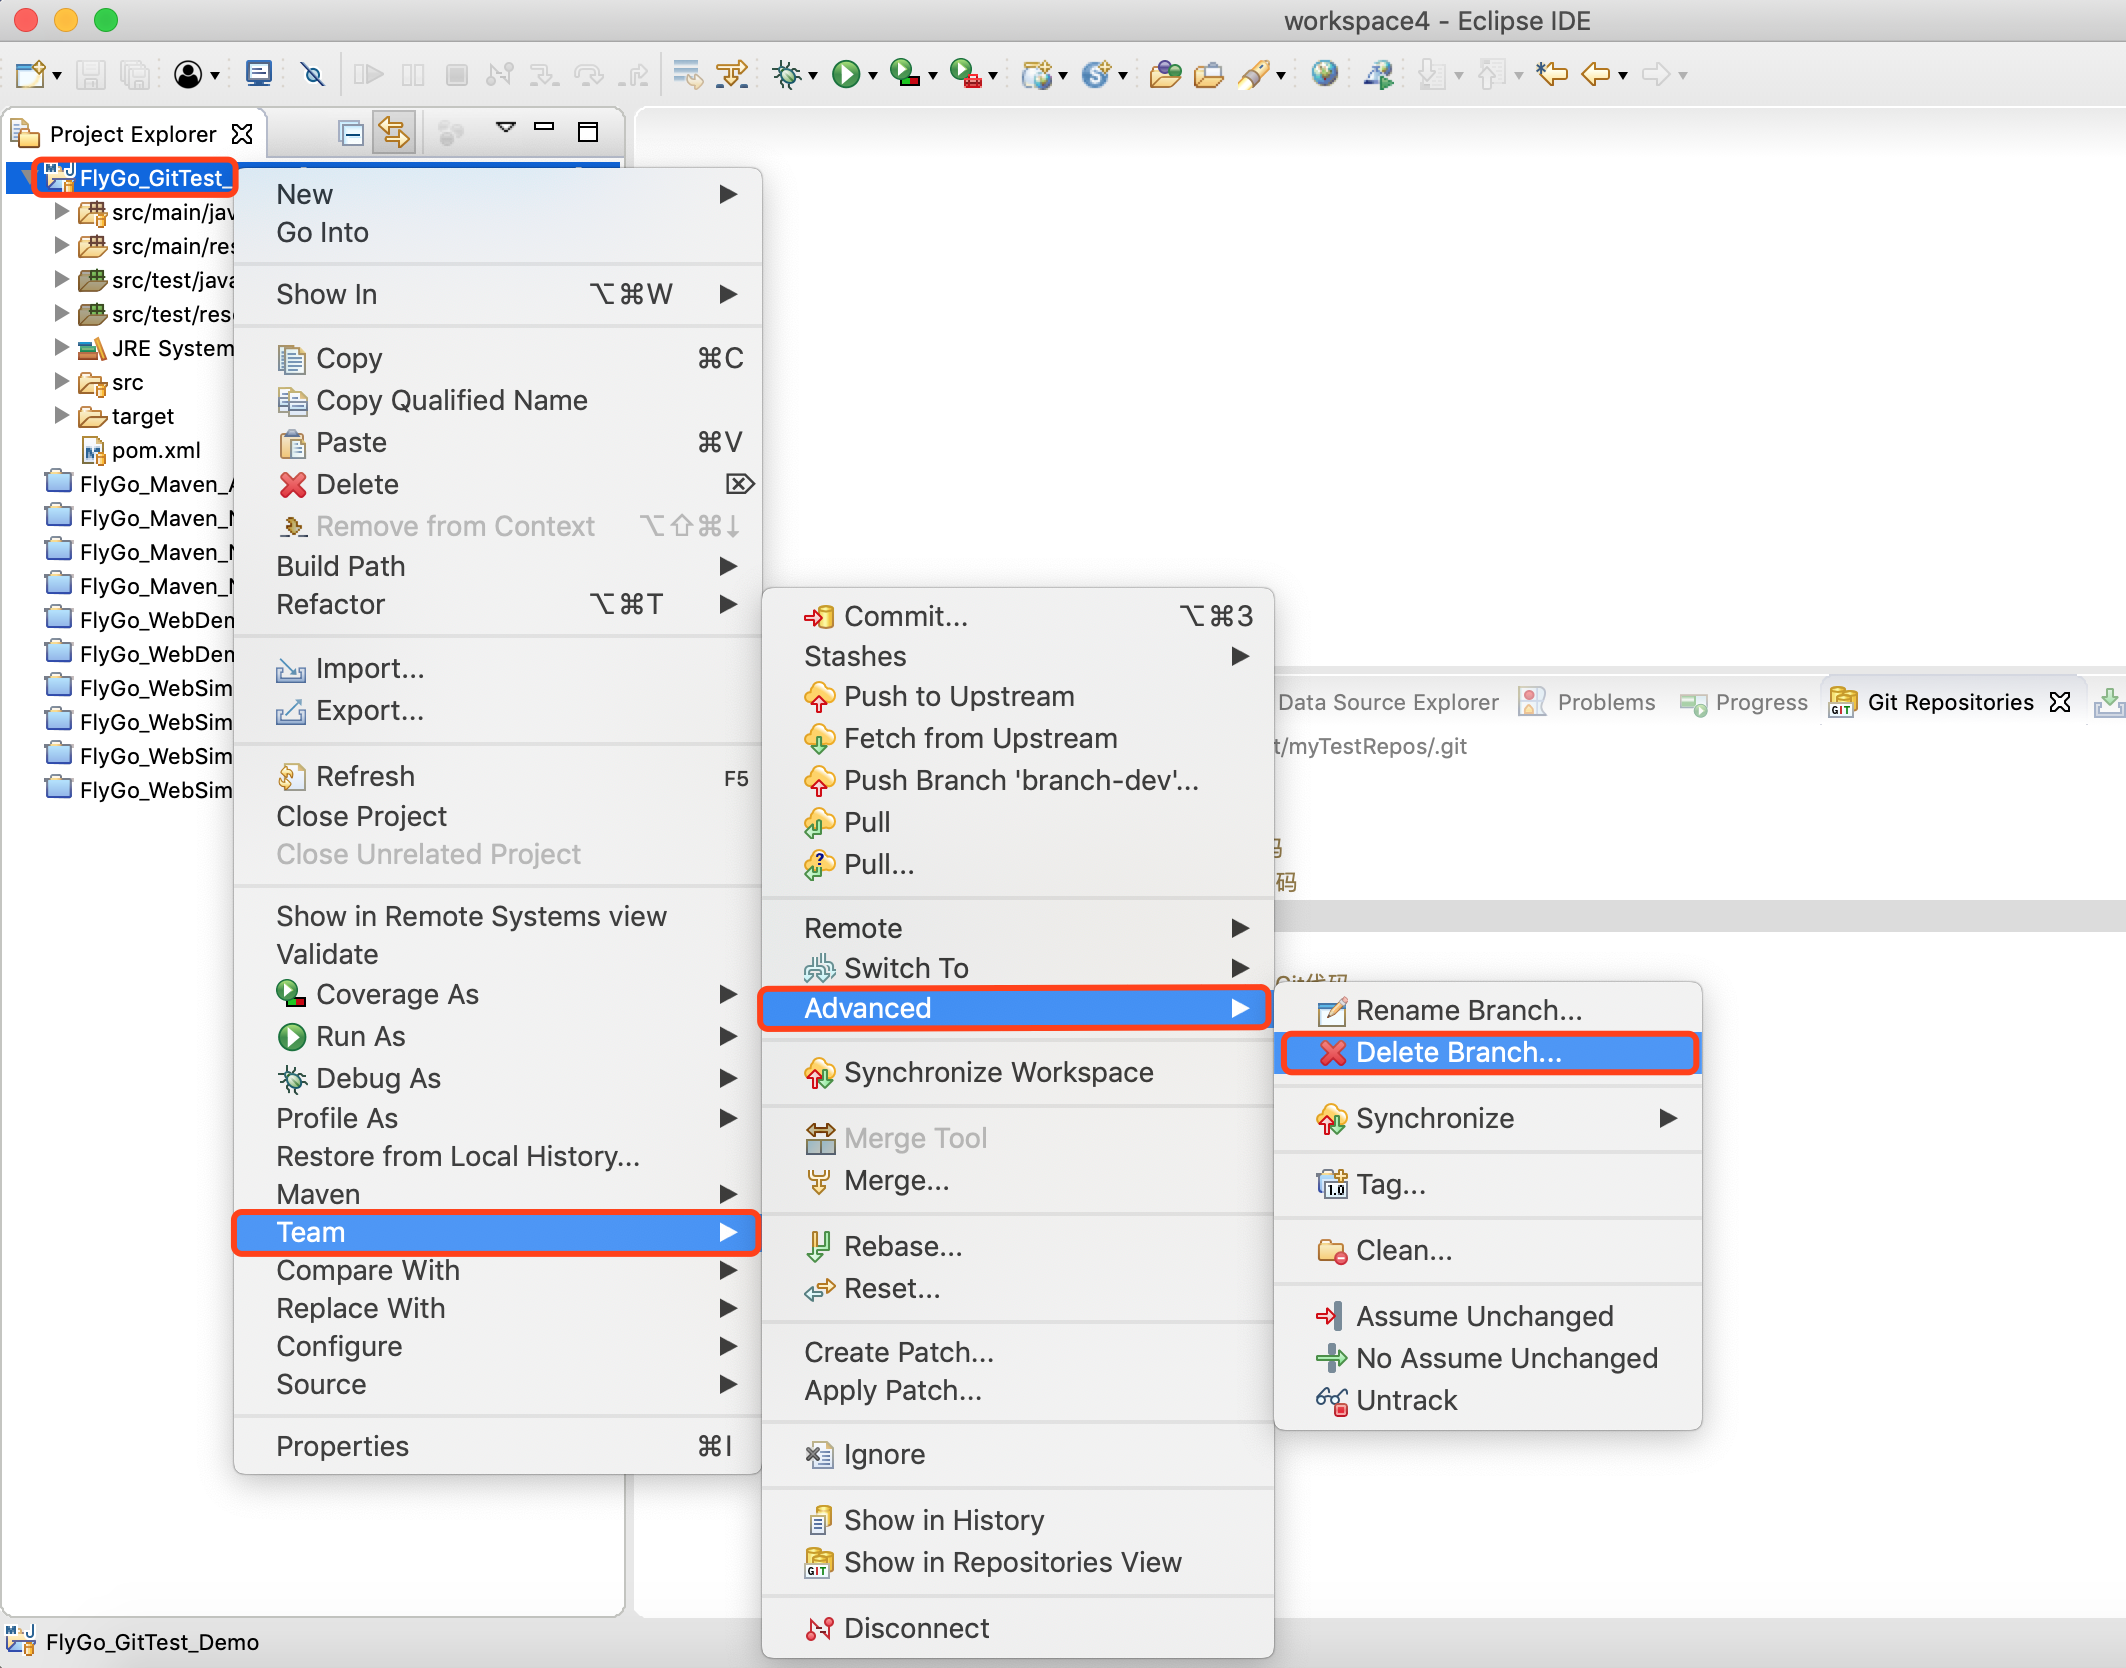The width and height of the screenshot is (2126, 1668).
Task: Click the Skip All Breakpoints icon
Action: [x=313, y=74]
